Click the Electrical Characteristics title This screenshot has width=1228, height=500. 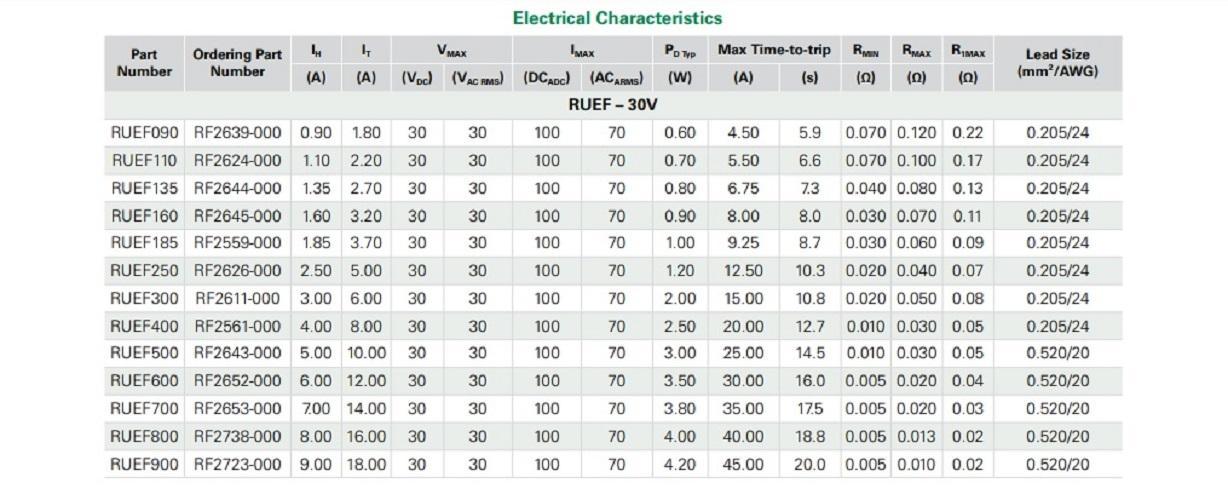(x=617, y=18)
